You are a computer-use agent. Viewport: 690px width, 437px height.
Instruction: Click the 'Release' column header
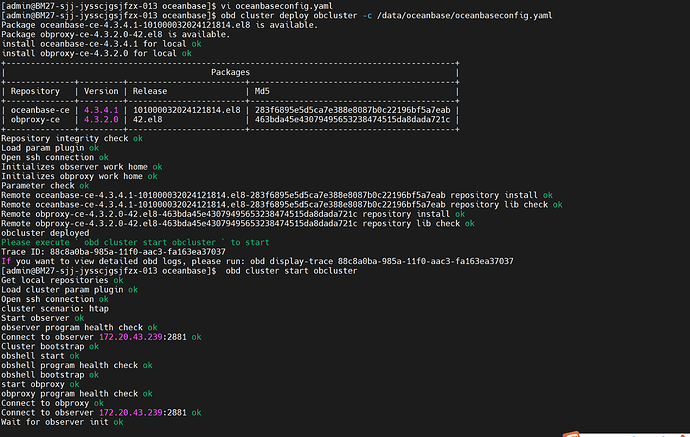pyautogui.click(x=150, y=91)
